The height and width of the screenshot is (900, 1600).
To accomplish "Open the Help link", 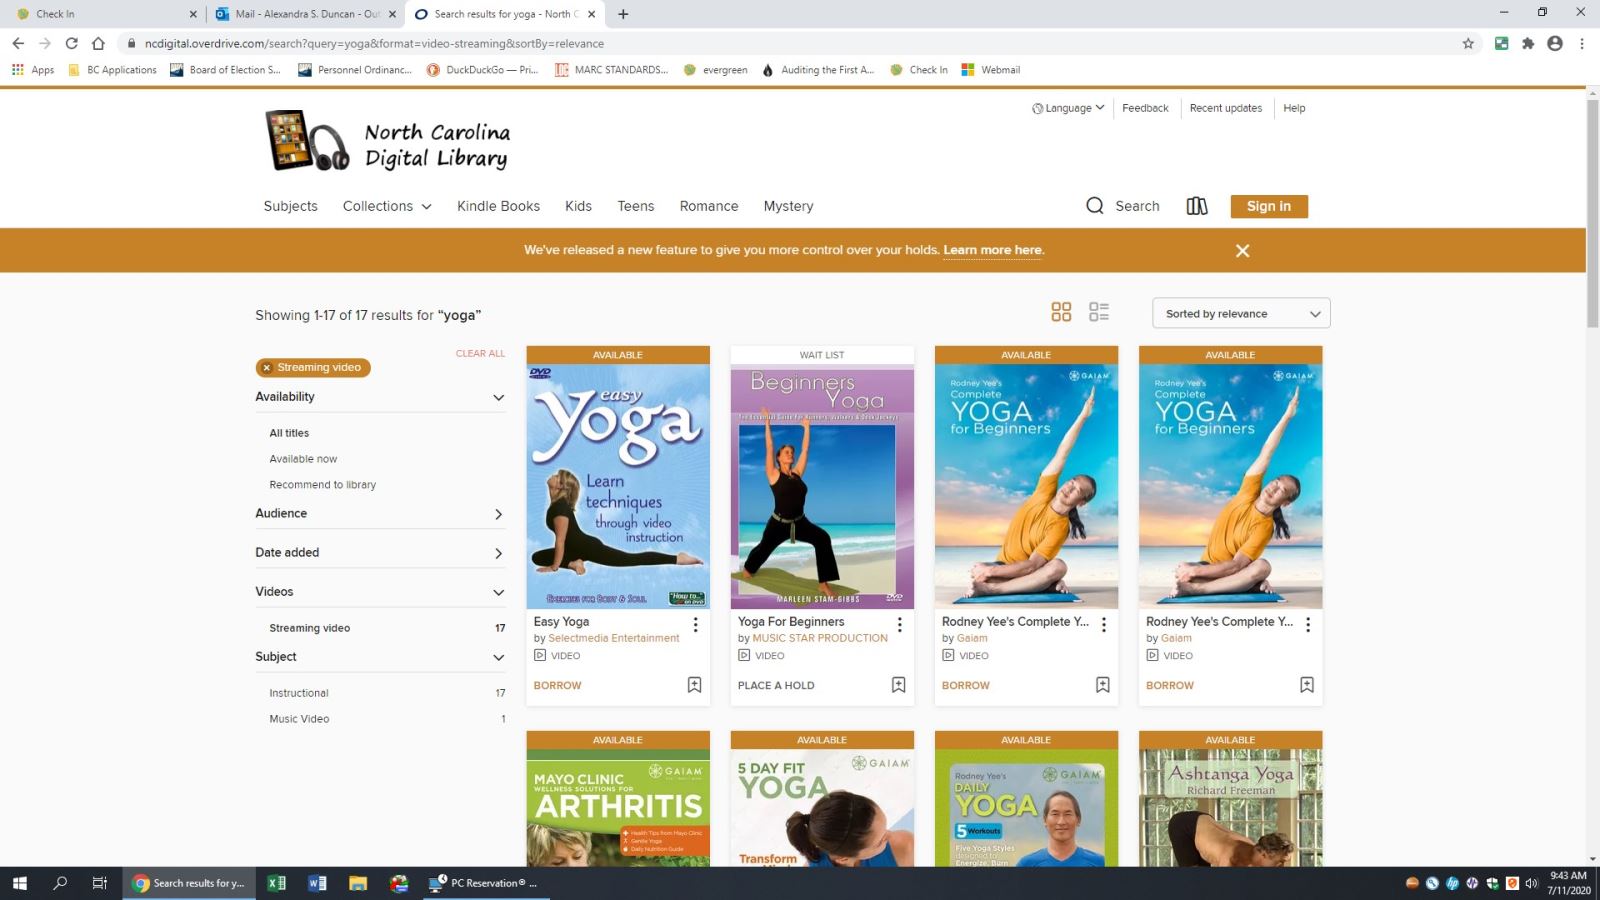I will 1294,108.
